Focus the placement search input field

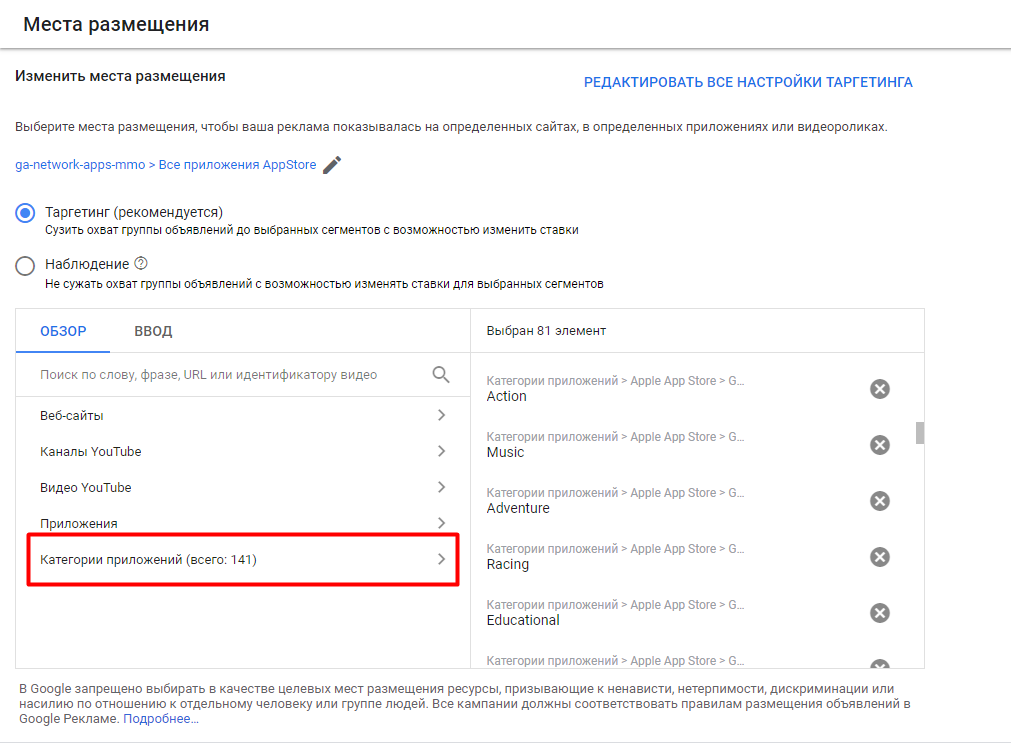click(x=230, y=375)
